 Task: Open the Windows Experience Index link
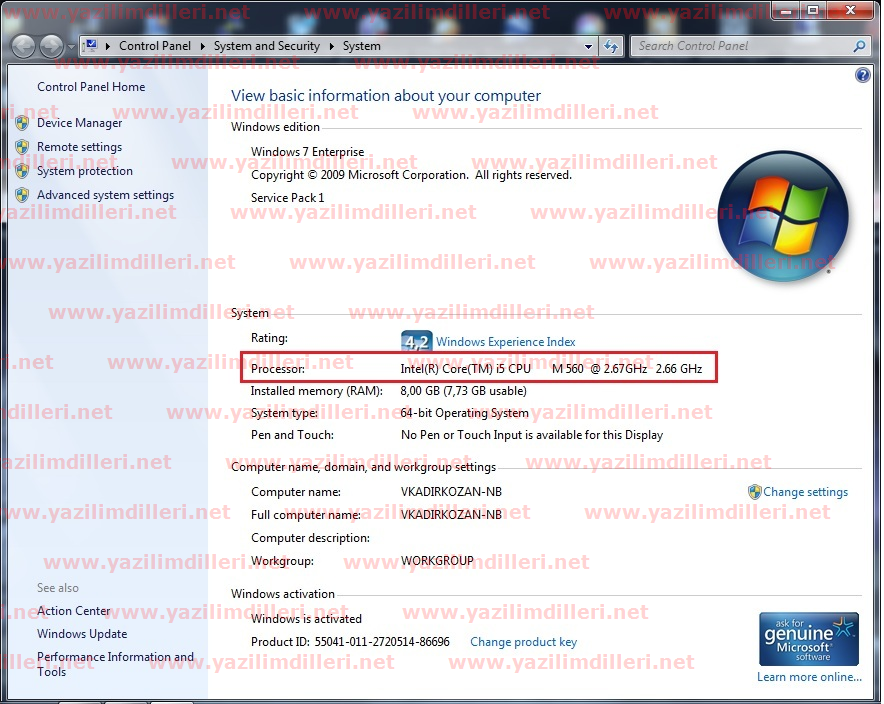pyautogui.click(x=505, y=342)
